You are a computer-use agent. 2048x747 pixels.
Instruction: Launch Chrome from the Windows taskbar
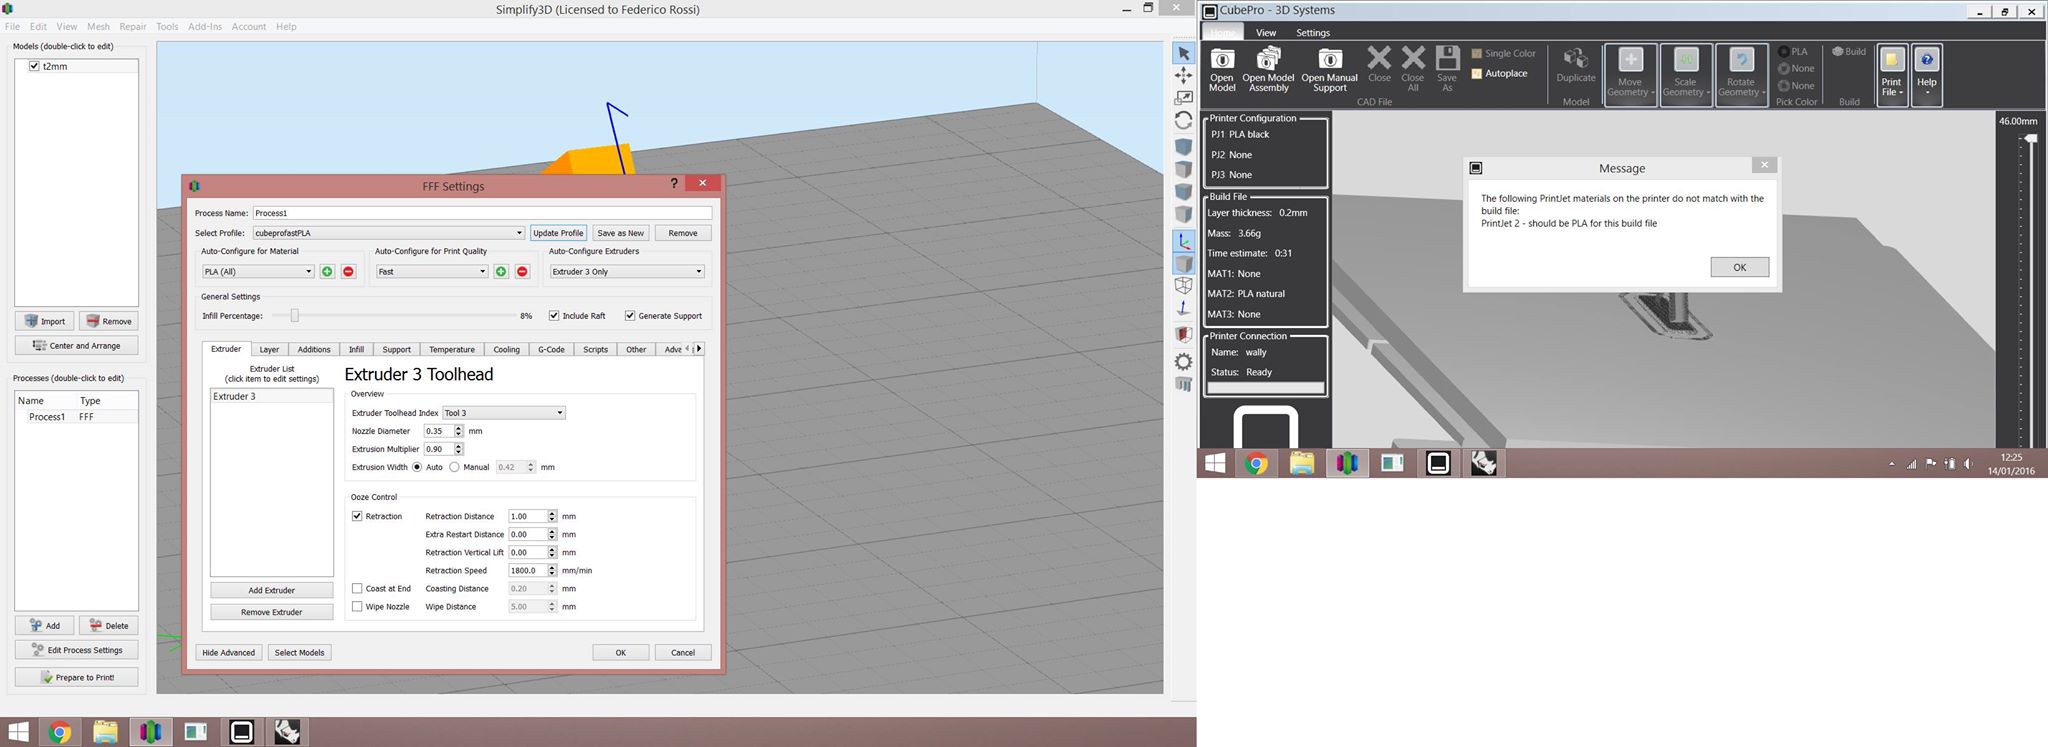point(60,733)
